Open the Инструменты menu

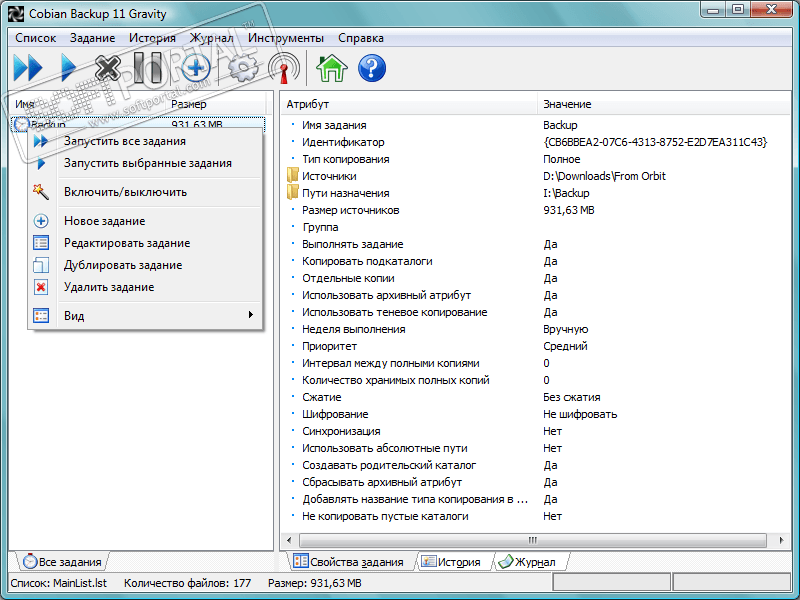(286, 38)
